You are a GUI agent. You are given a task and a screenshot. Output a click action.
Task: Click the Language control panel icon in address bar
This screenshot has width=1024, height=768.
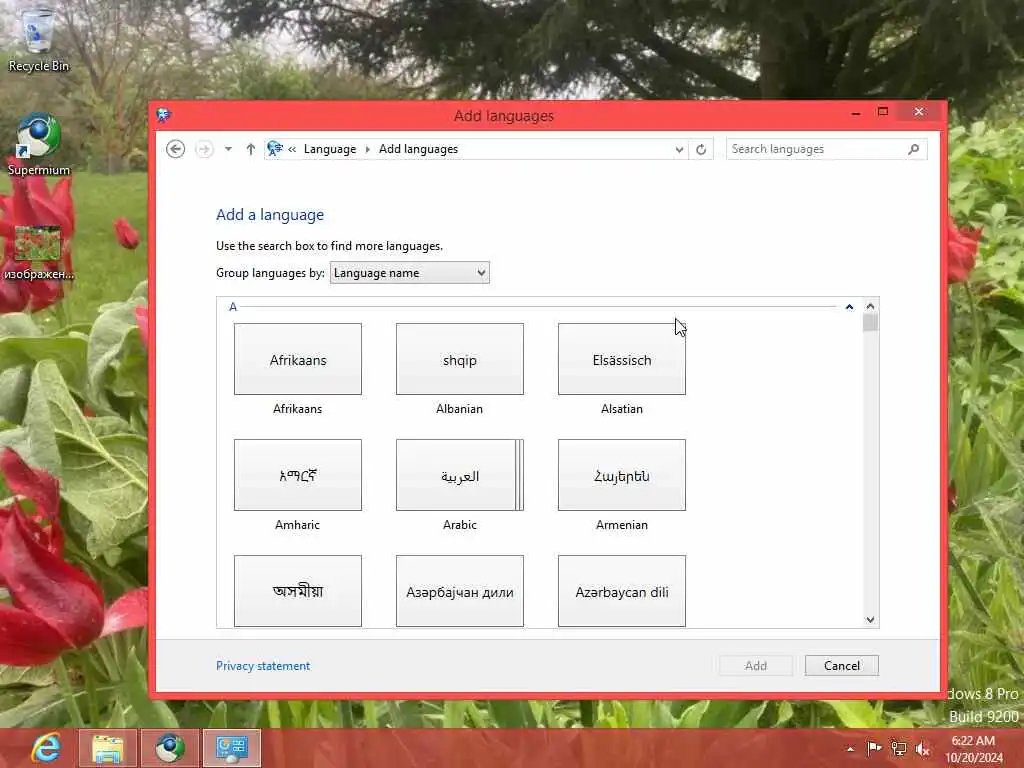pos(275,149)
